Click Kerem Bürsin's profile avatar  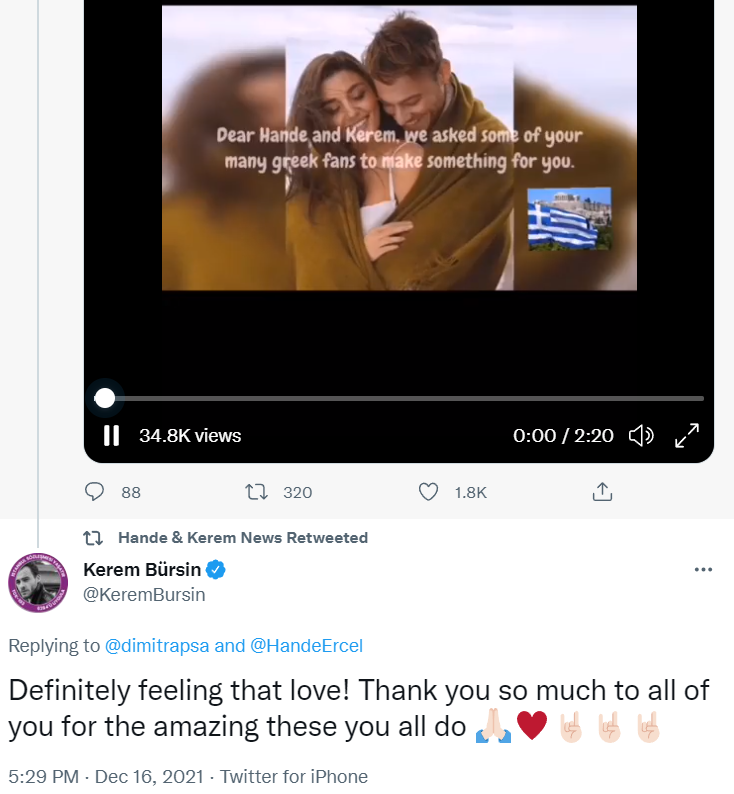click(37, 583)
